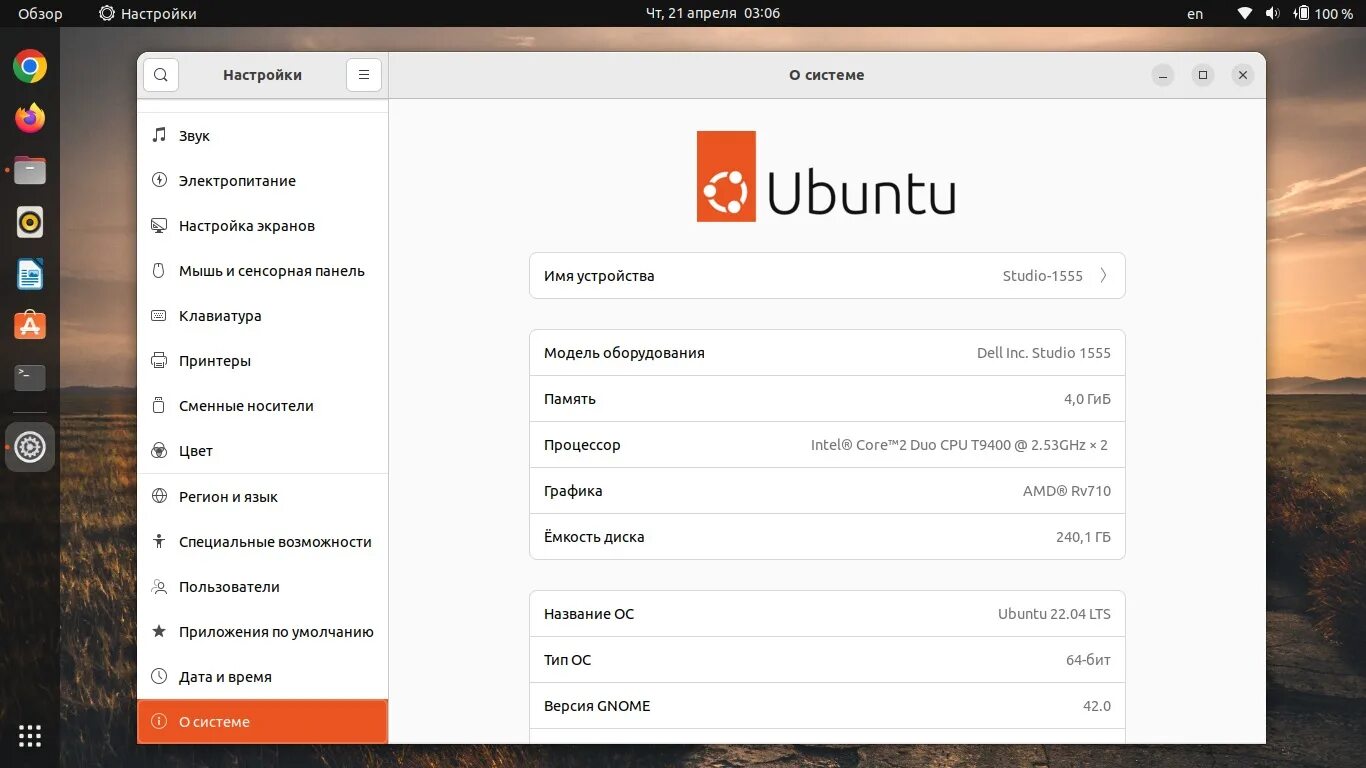
Task: Open the Звук settings panel
Action: click(x=262, y=135)
